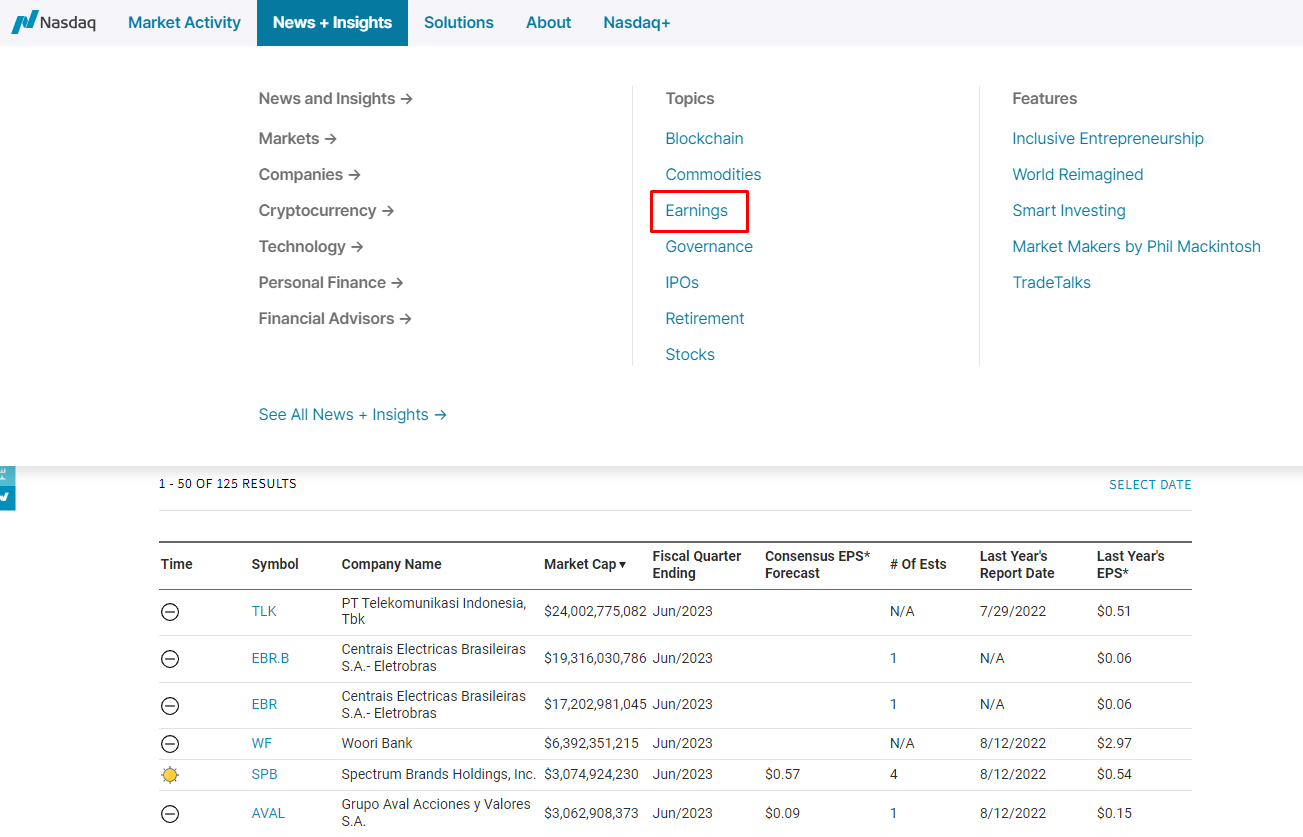Open Financial Advisors category link

[336, 318]
